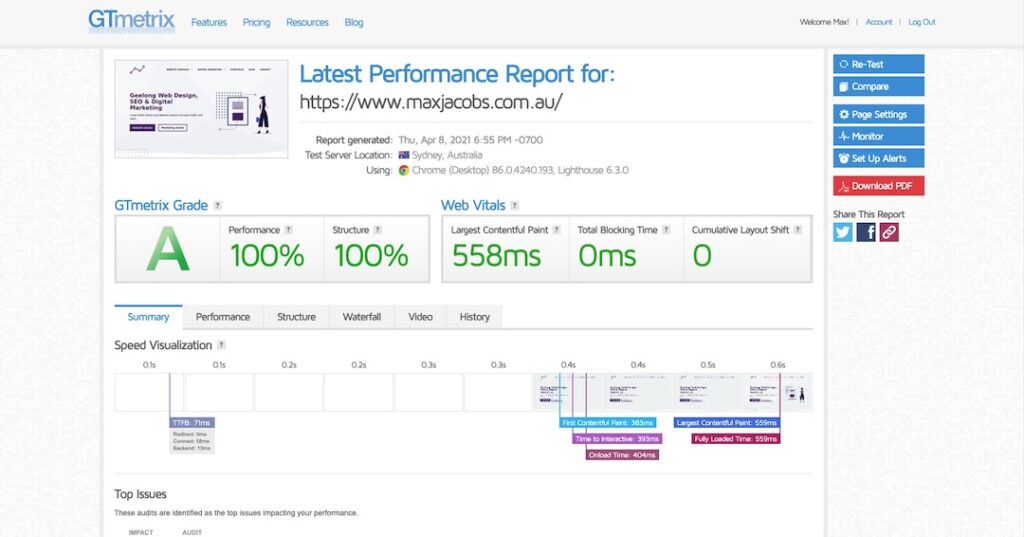Viewport: 1024px width, 537px height.
Task: Click the Log Out link
Action: tap(921, 22)
